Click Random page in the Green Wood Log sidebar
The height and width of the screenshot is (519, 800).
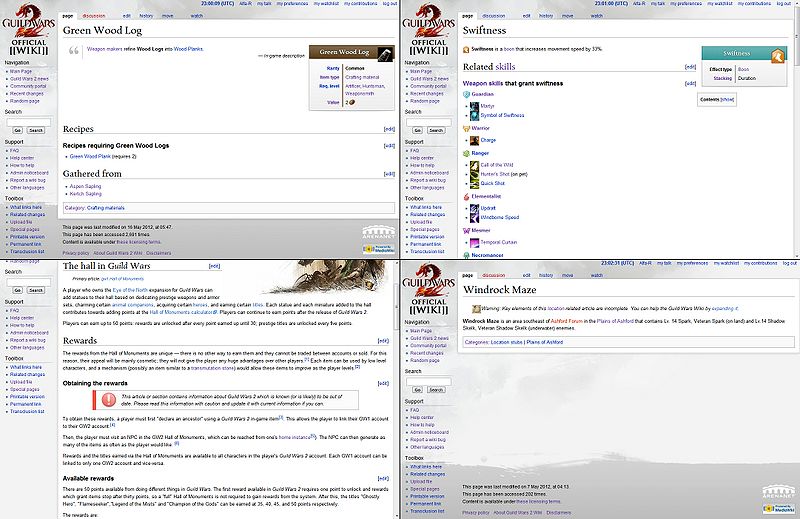click(x=24, y=101)
